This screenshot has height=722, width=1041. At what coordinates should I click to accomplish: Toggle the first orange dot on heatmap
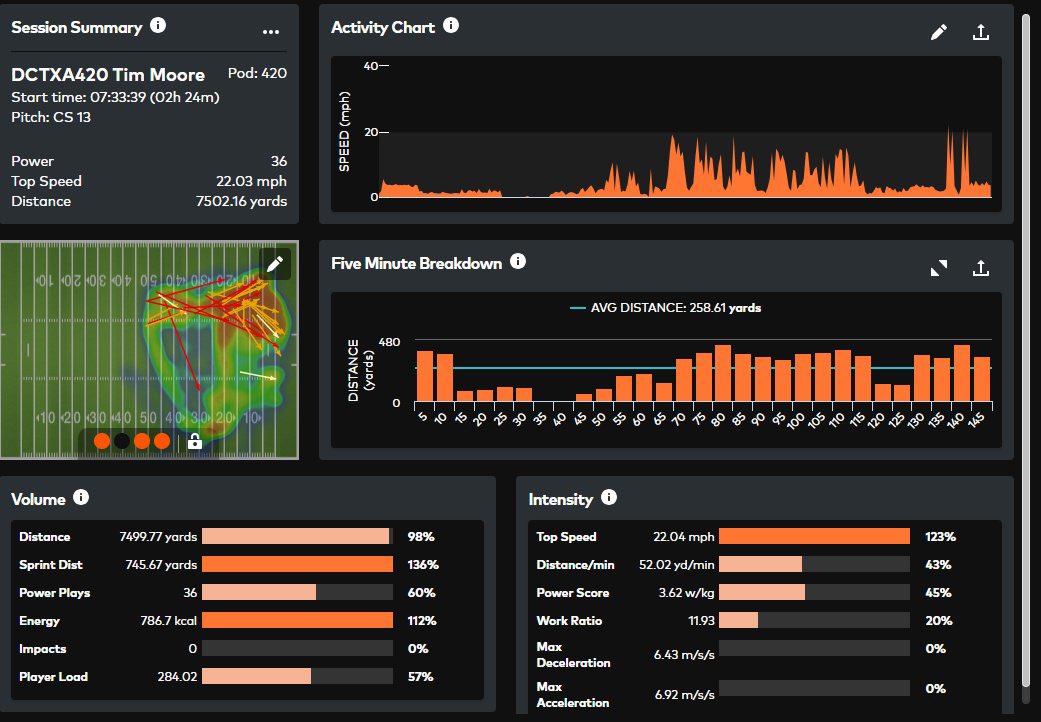[102, 441]
